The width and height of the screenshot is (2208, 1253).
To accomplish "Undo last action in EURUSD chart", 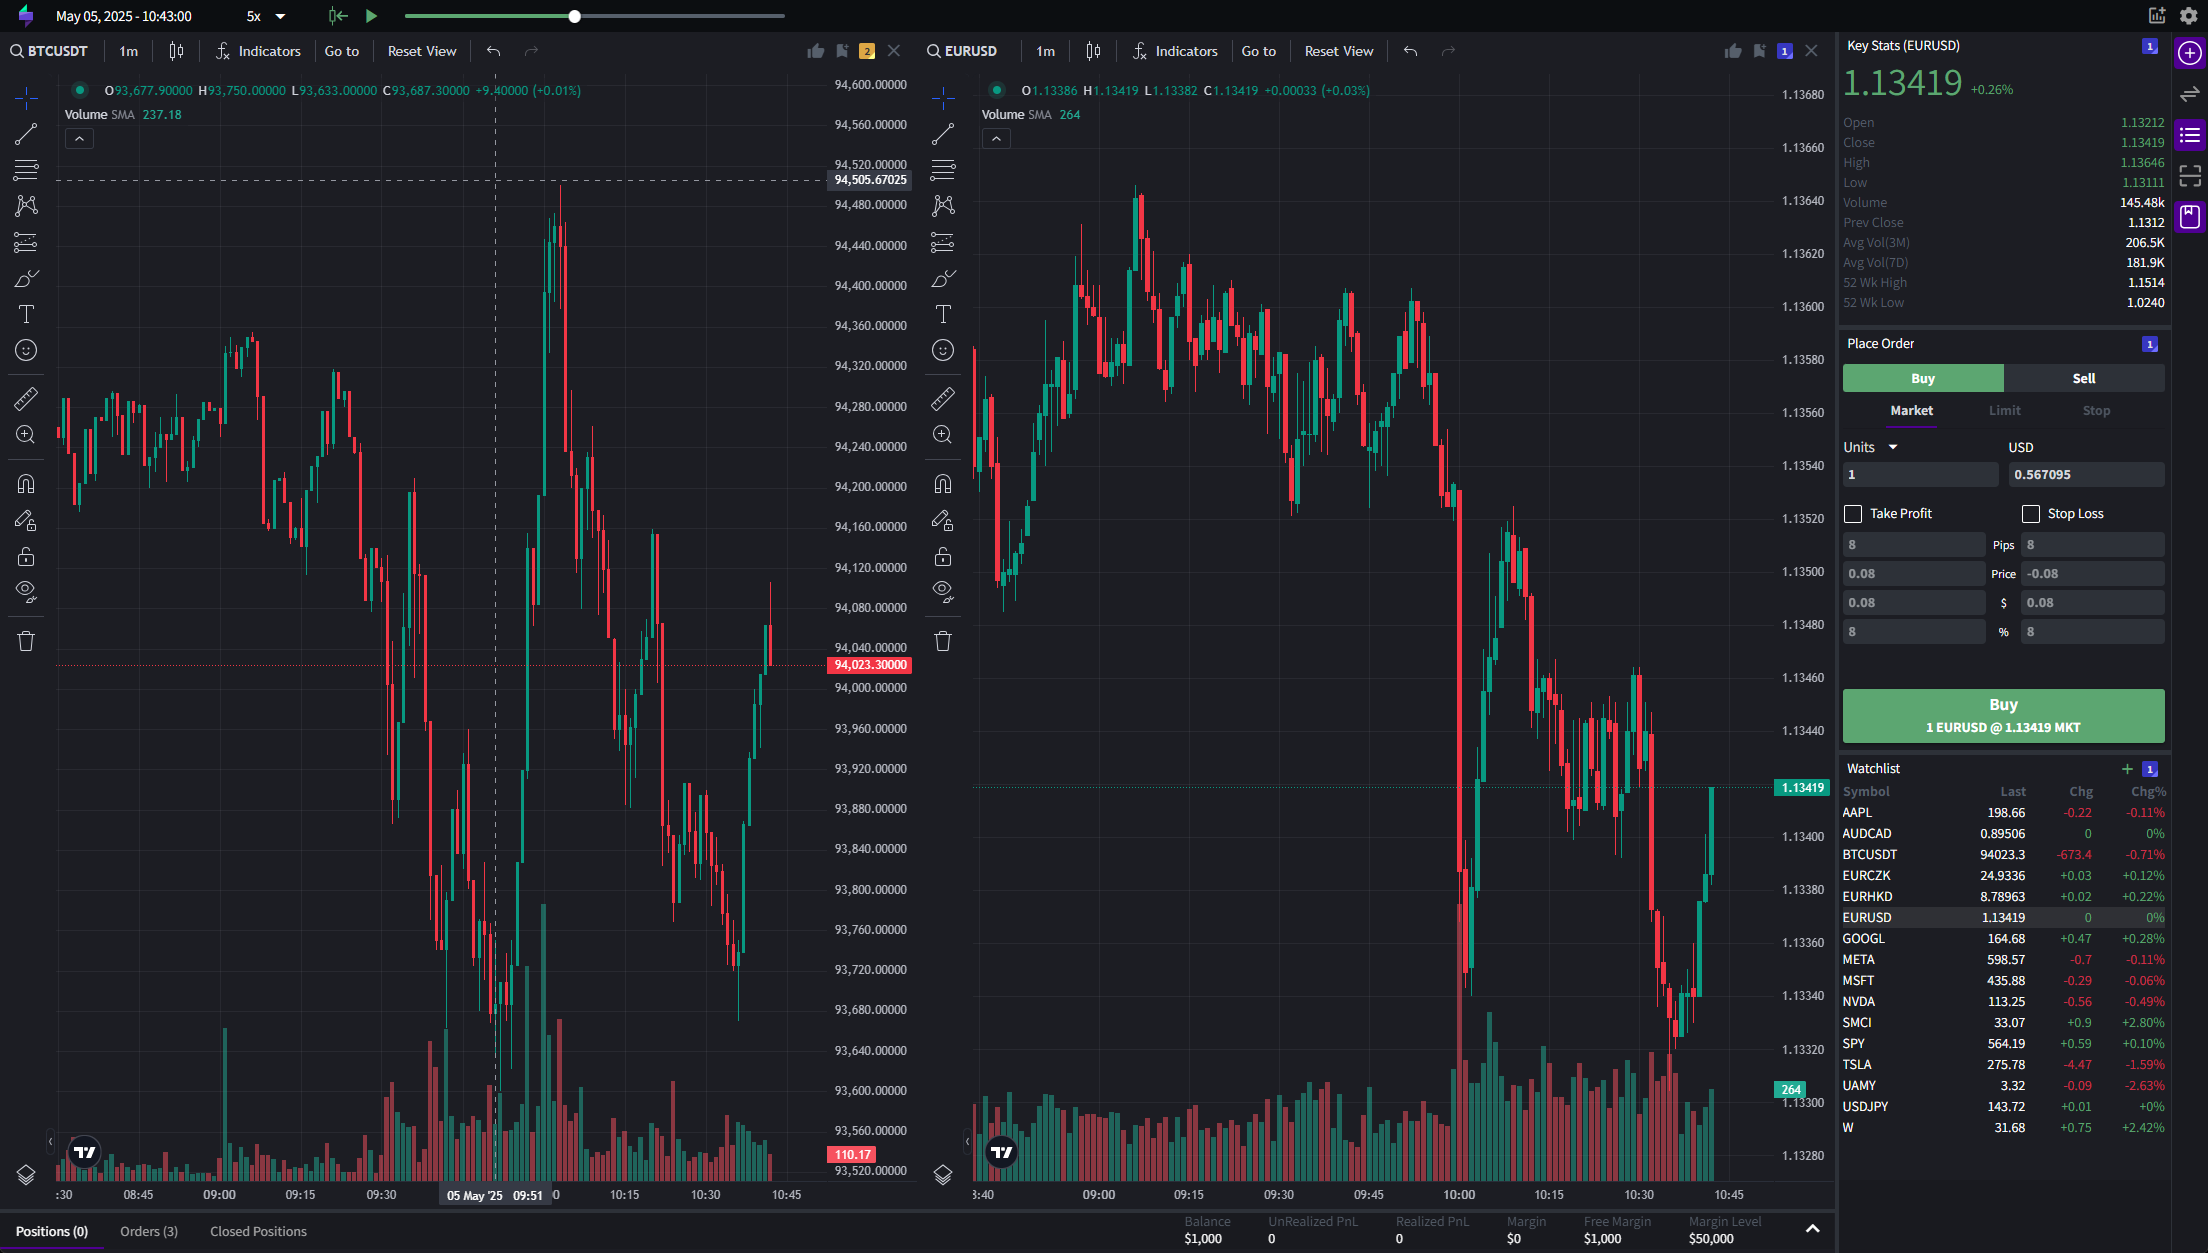I will pyautogui.click(x=1410, y=51).
